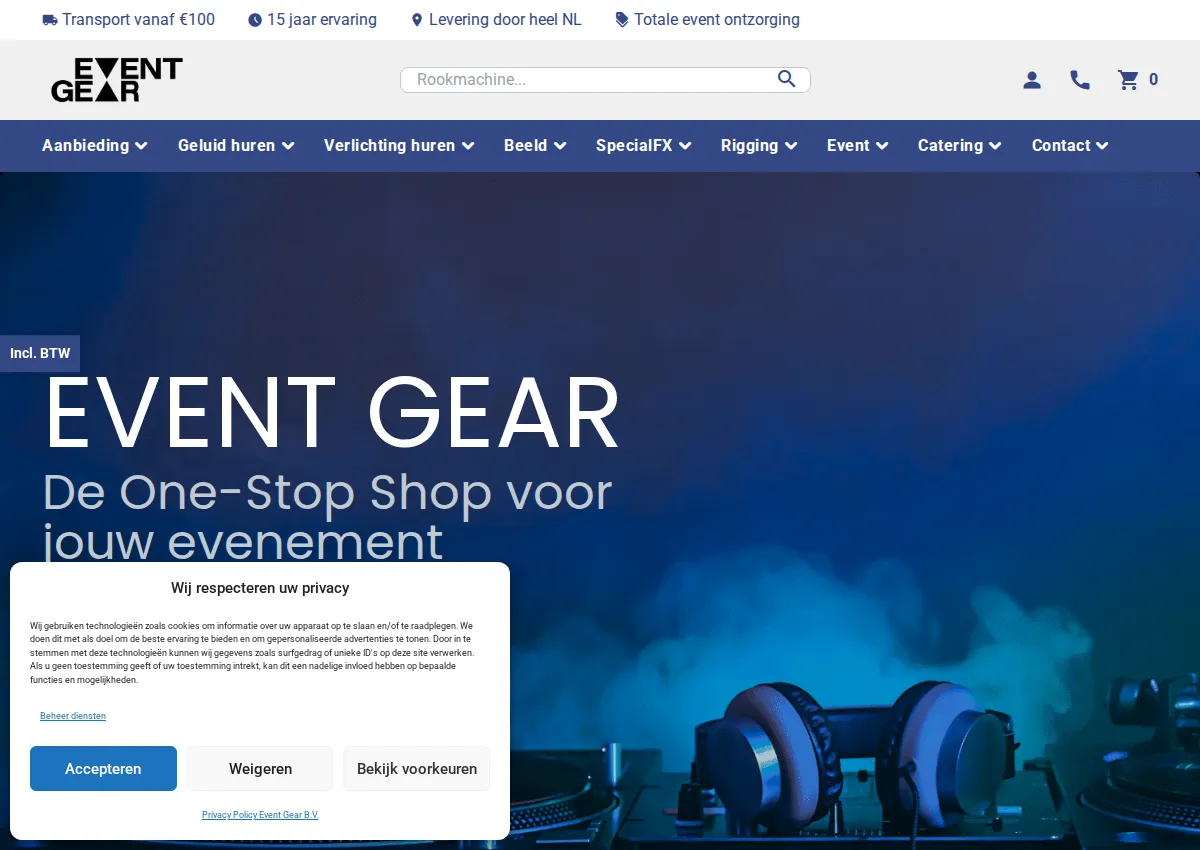1200x850 pixels.
Task: Open the user account icon
Action: tap(1032, 80)
